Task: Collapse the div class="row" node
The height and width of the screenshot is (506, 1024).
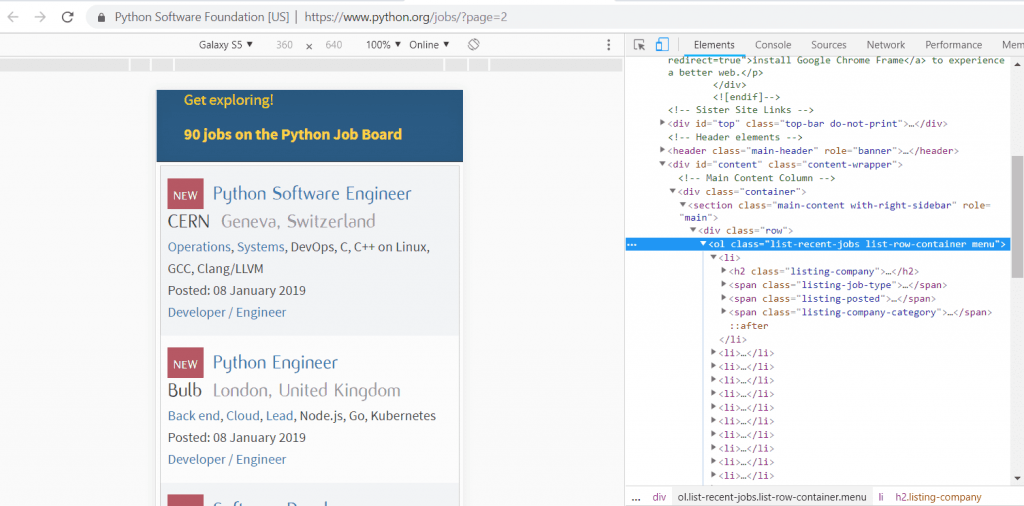Action: click(x=694, y=230)
